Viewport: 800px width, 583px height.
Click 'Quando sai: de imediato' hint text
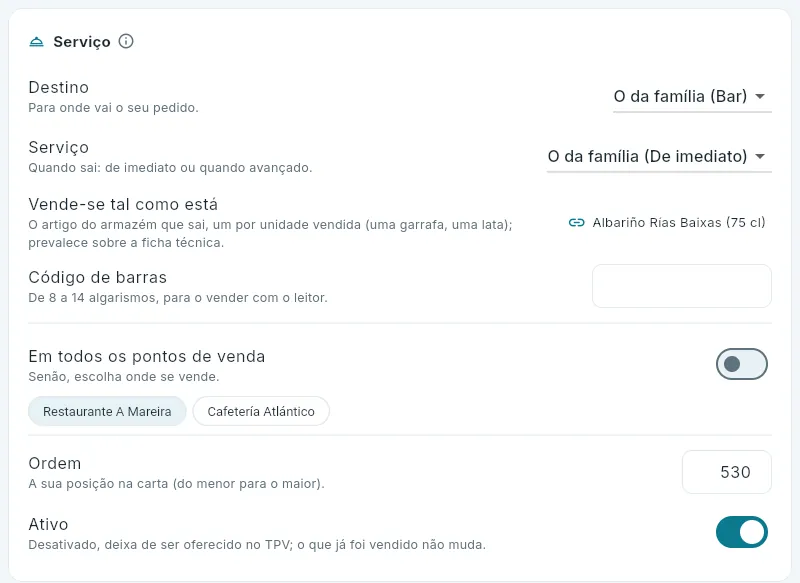pyautogui.click(x=170, y=168)
